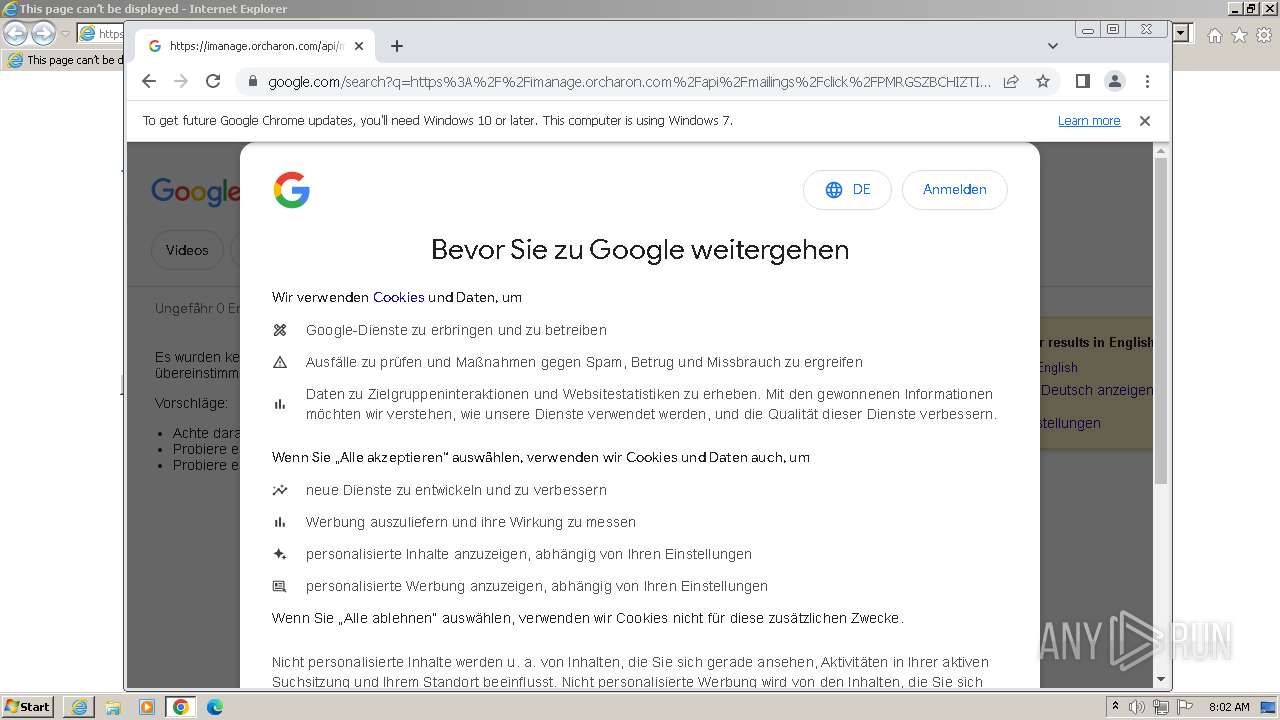Change language via DE button

point(847,190)
